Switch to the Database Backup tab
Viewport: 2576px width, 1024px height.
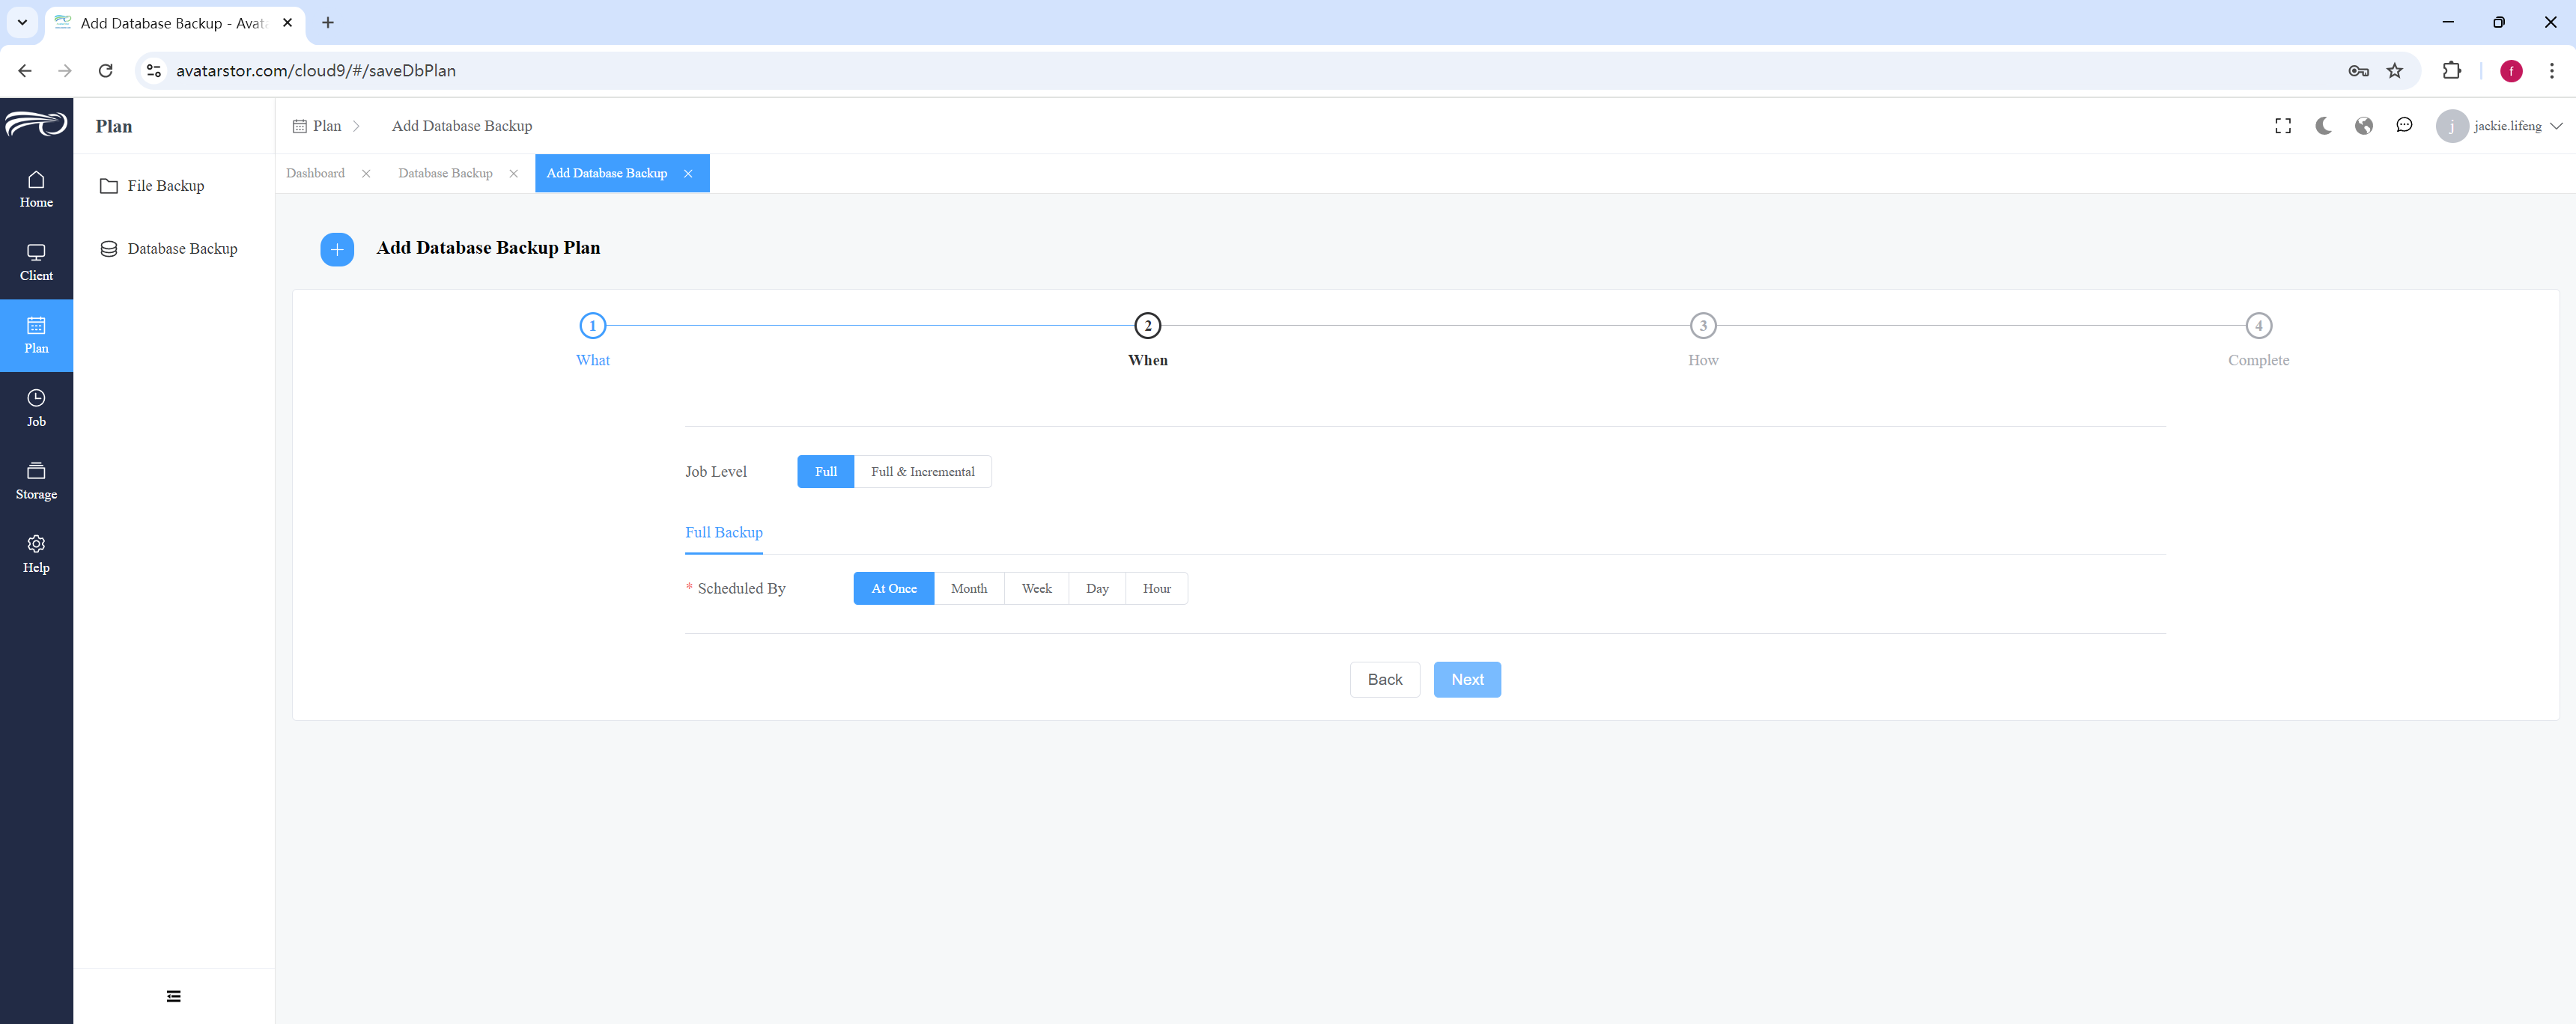coord(445,173)
